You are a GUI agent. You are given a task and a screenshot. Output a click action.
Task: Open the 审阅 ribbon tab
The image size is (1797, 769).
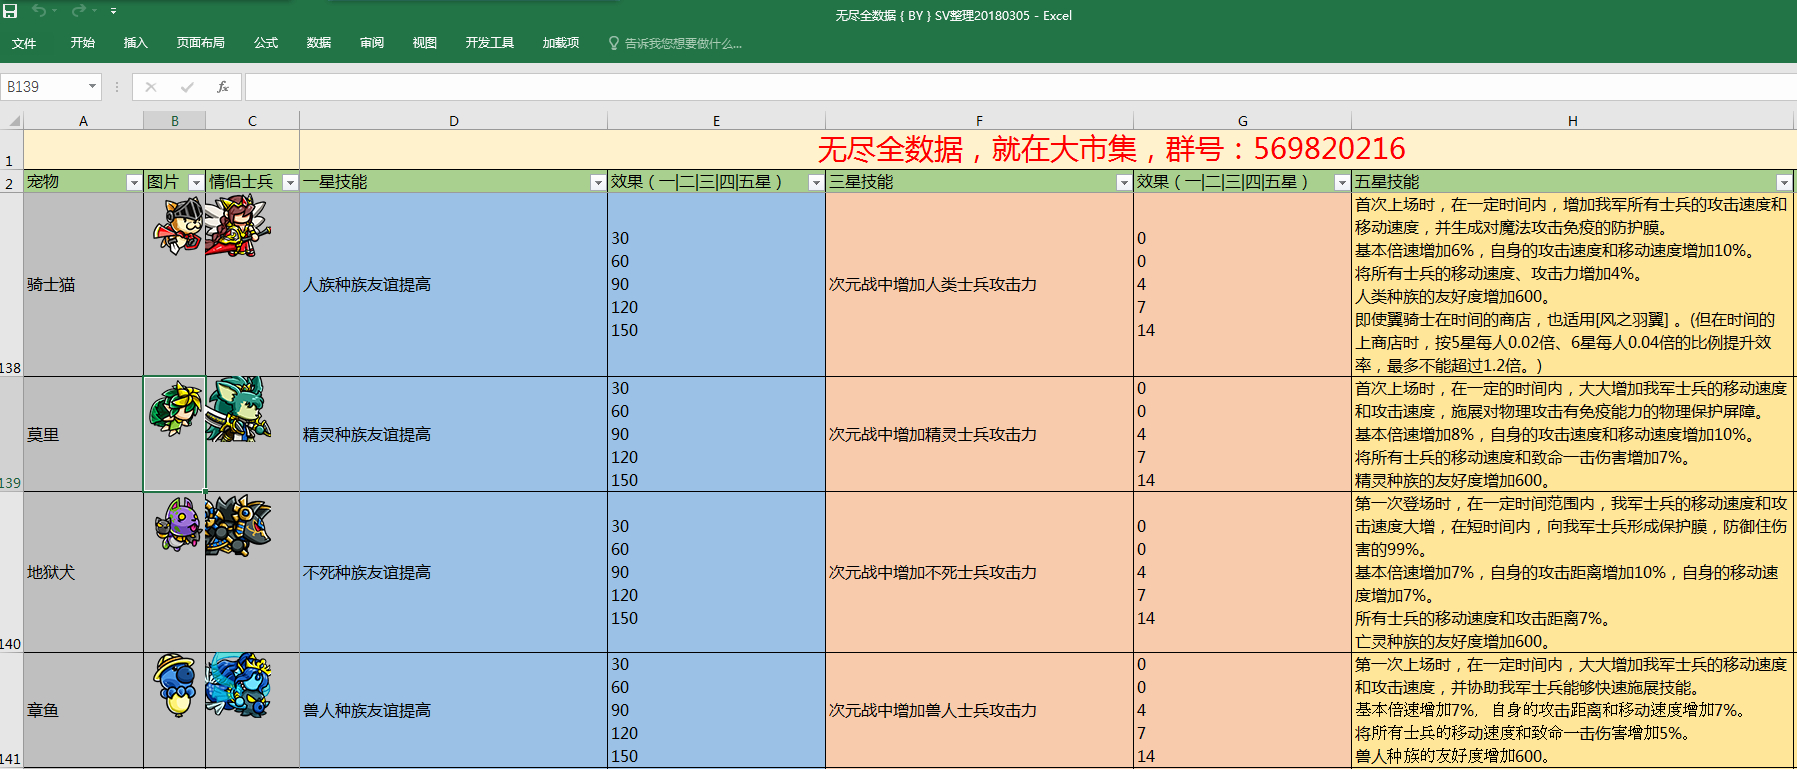tap(372, 43)
